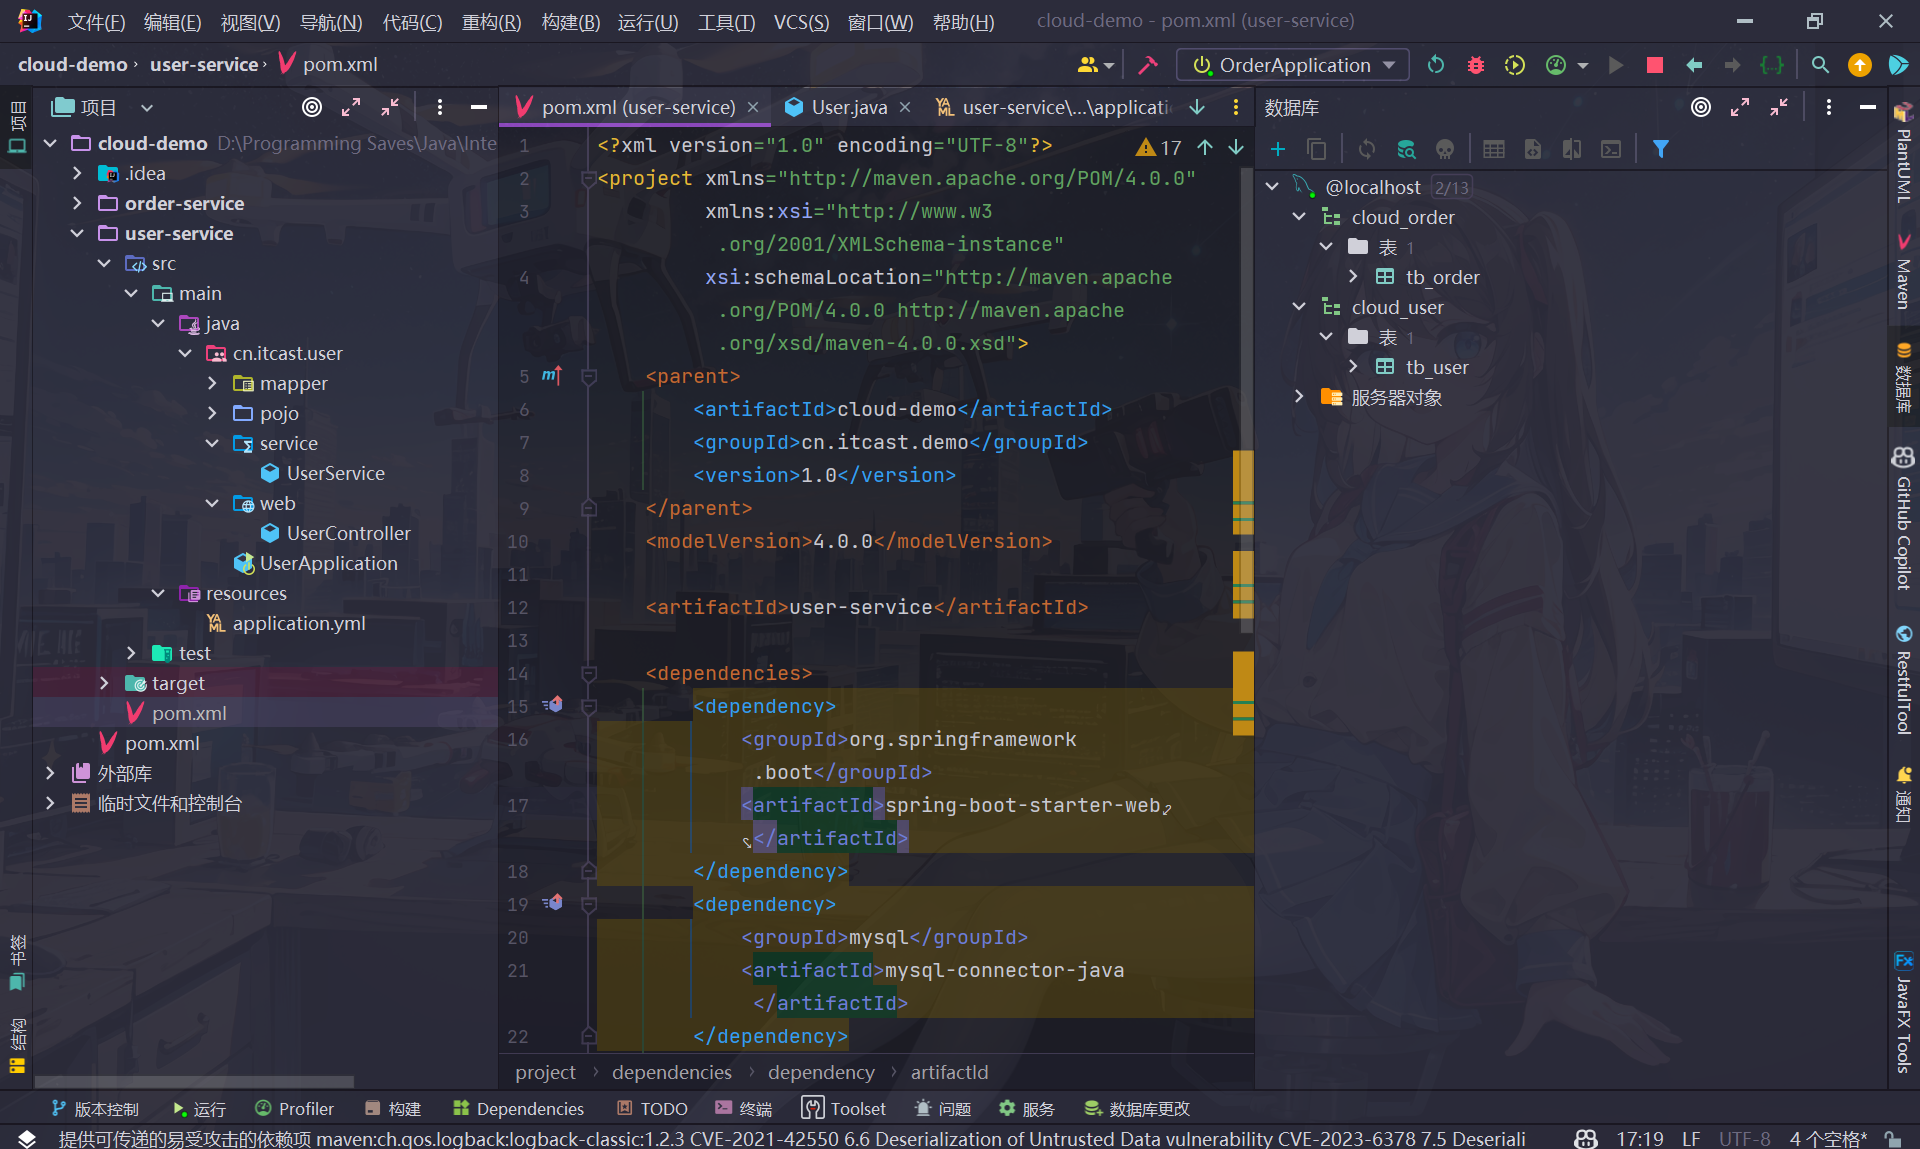Image resolution: width=1920 pixels, height=1149 pixels.
Task: Click select opened file target icon in project panel
Action: coord(312,107)
